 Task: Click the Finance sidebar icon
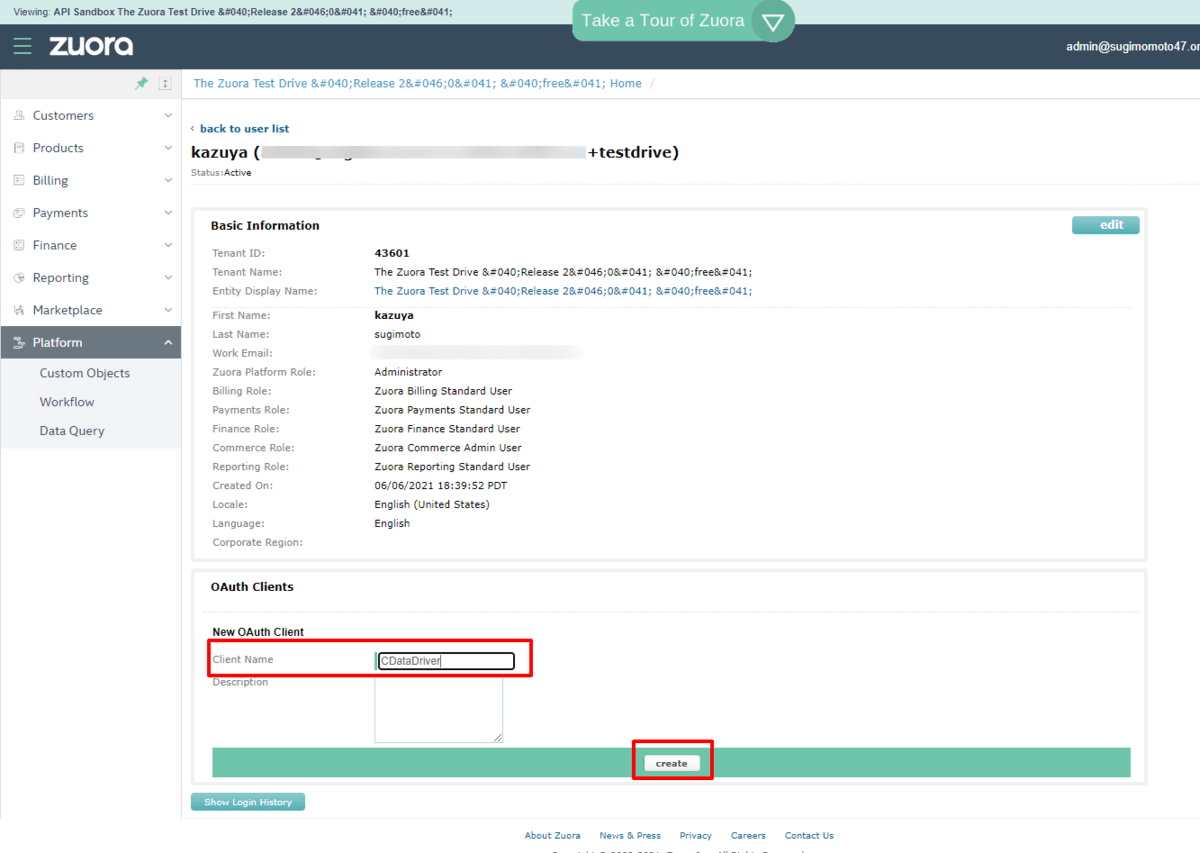click(18, 245)
